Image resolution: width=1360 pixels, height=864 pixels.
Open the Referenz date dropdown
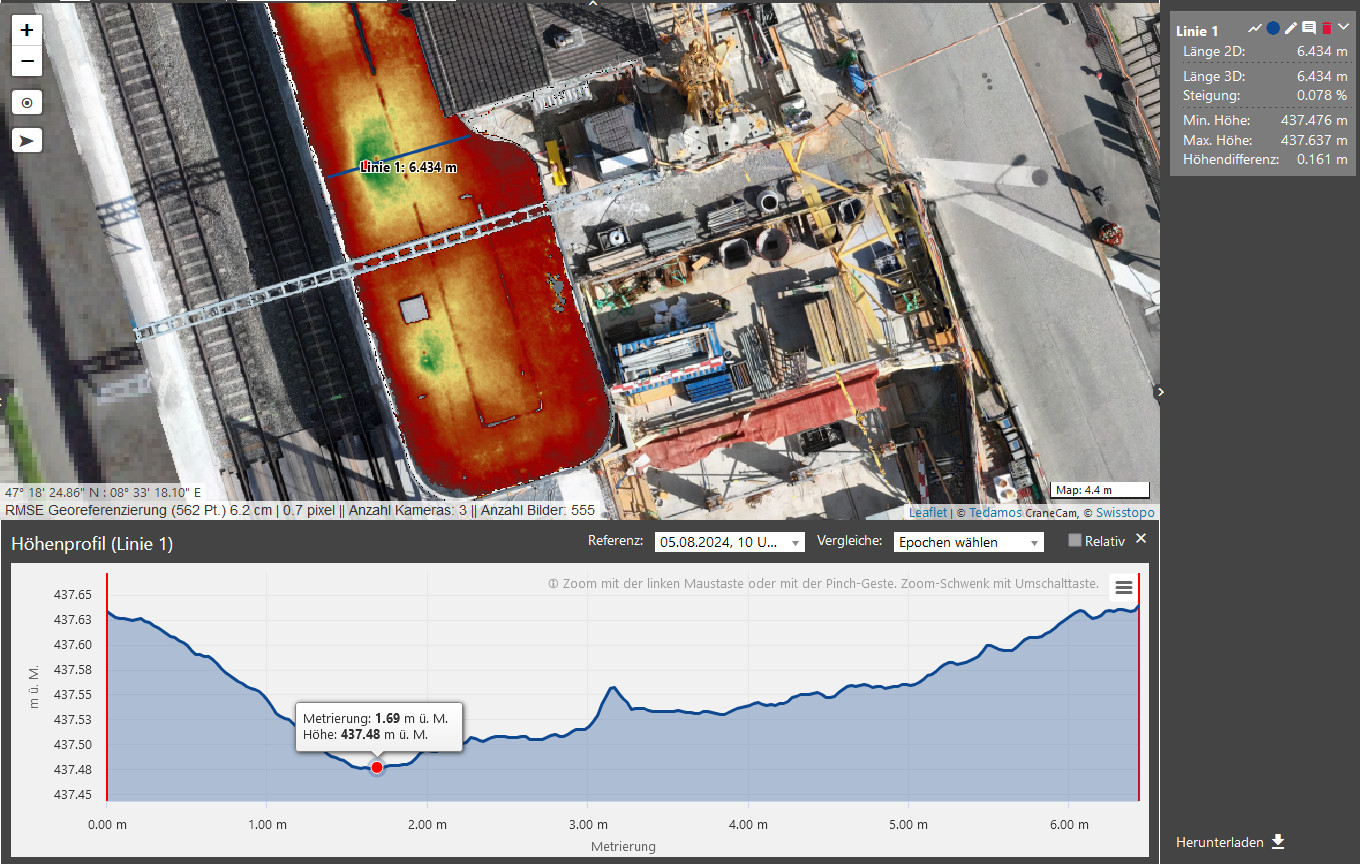point(729,542)
